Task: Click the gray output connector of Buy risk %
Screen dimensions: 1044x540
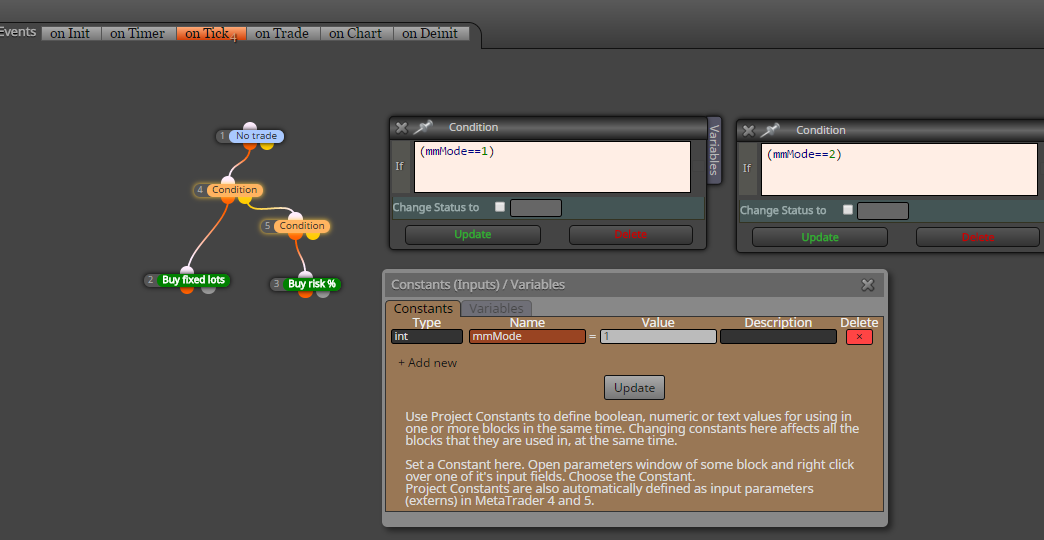Action: pos(322,292)
